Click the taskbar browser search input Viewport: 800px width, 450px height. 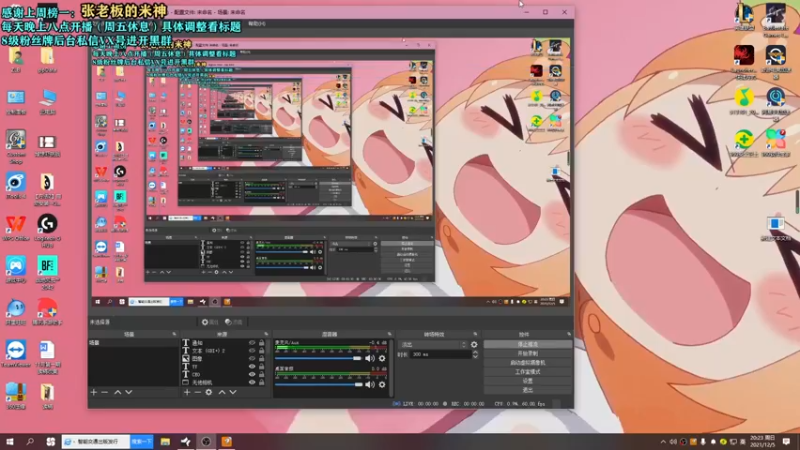click(x=97, y=441)
